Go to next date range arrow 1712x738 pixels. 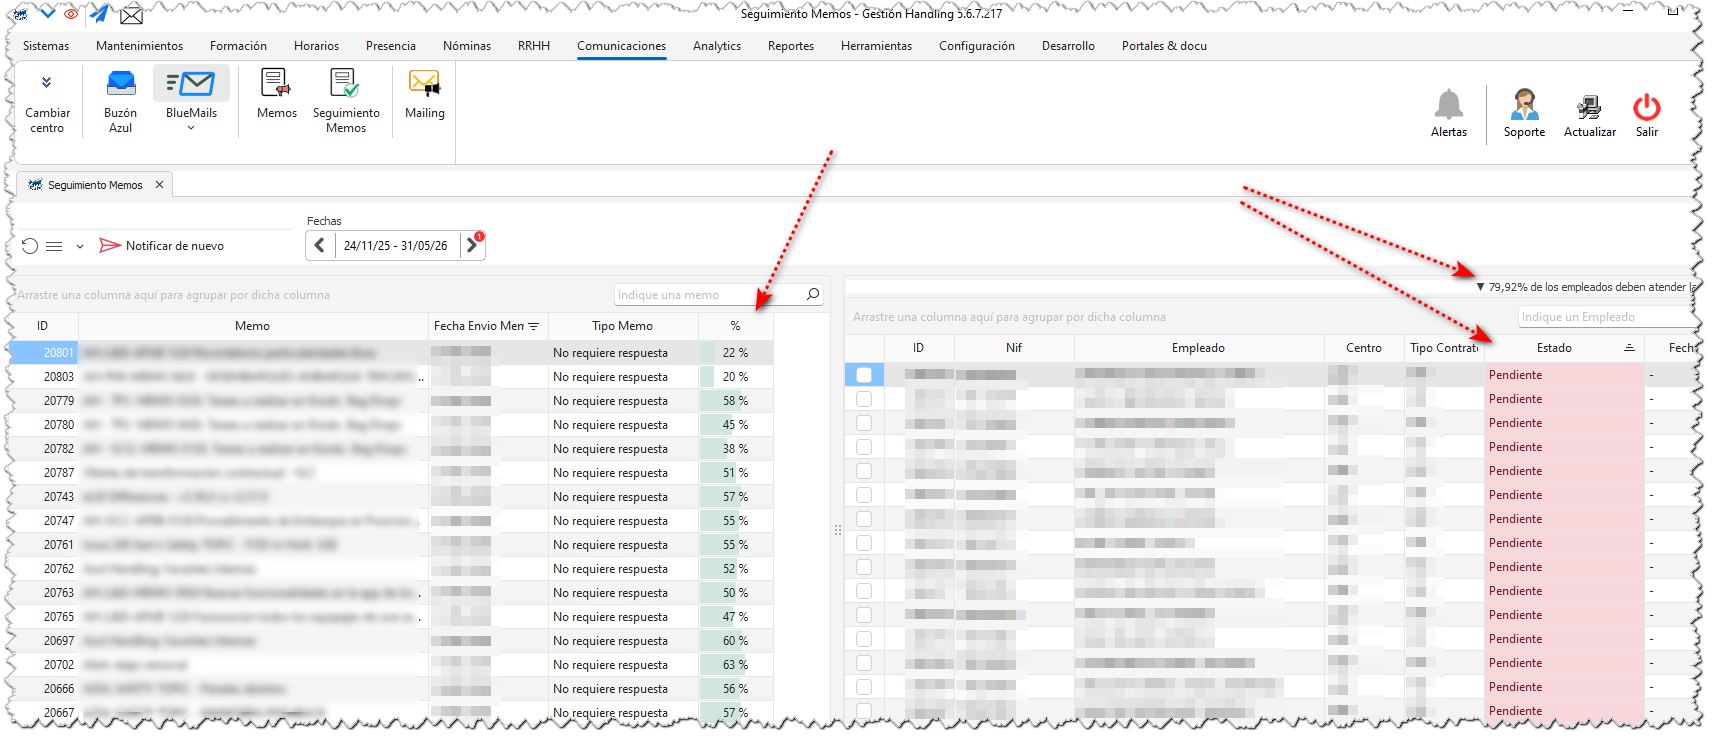point(472,245)
